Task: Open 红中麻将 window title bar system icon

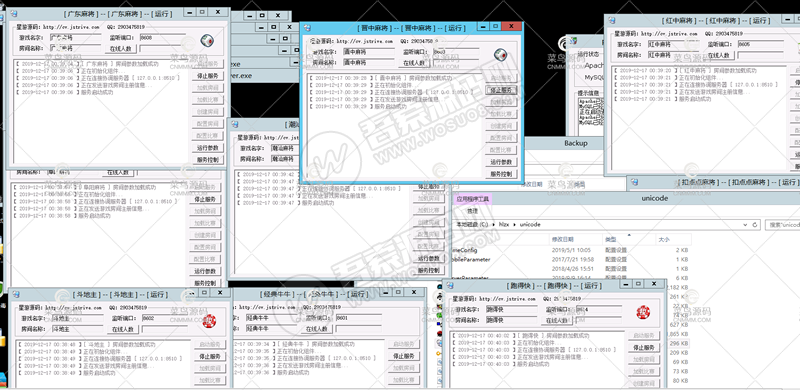Action: [x=611, y=20]
